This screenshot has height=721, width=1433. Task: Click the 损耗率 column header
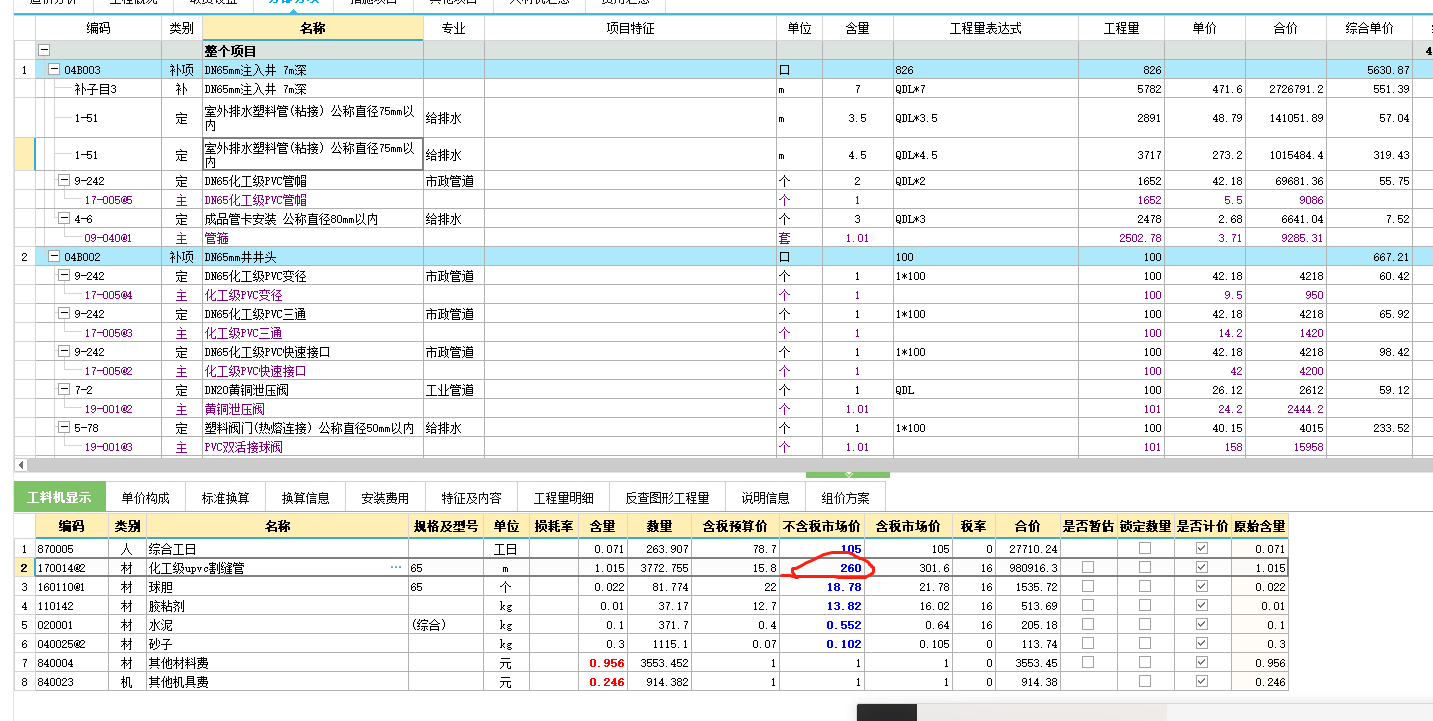tap(554, 526)
